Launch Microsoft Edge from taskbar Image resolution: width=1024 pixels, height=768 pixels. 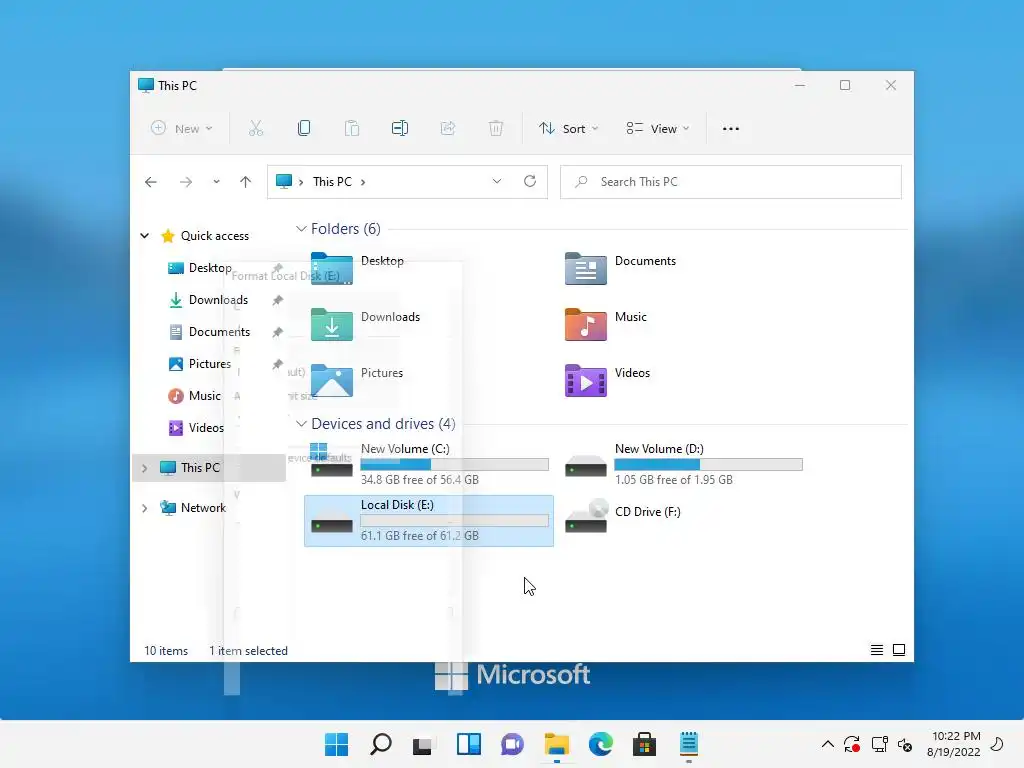[x=600, y=744]
